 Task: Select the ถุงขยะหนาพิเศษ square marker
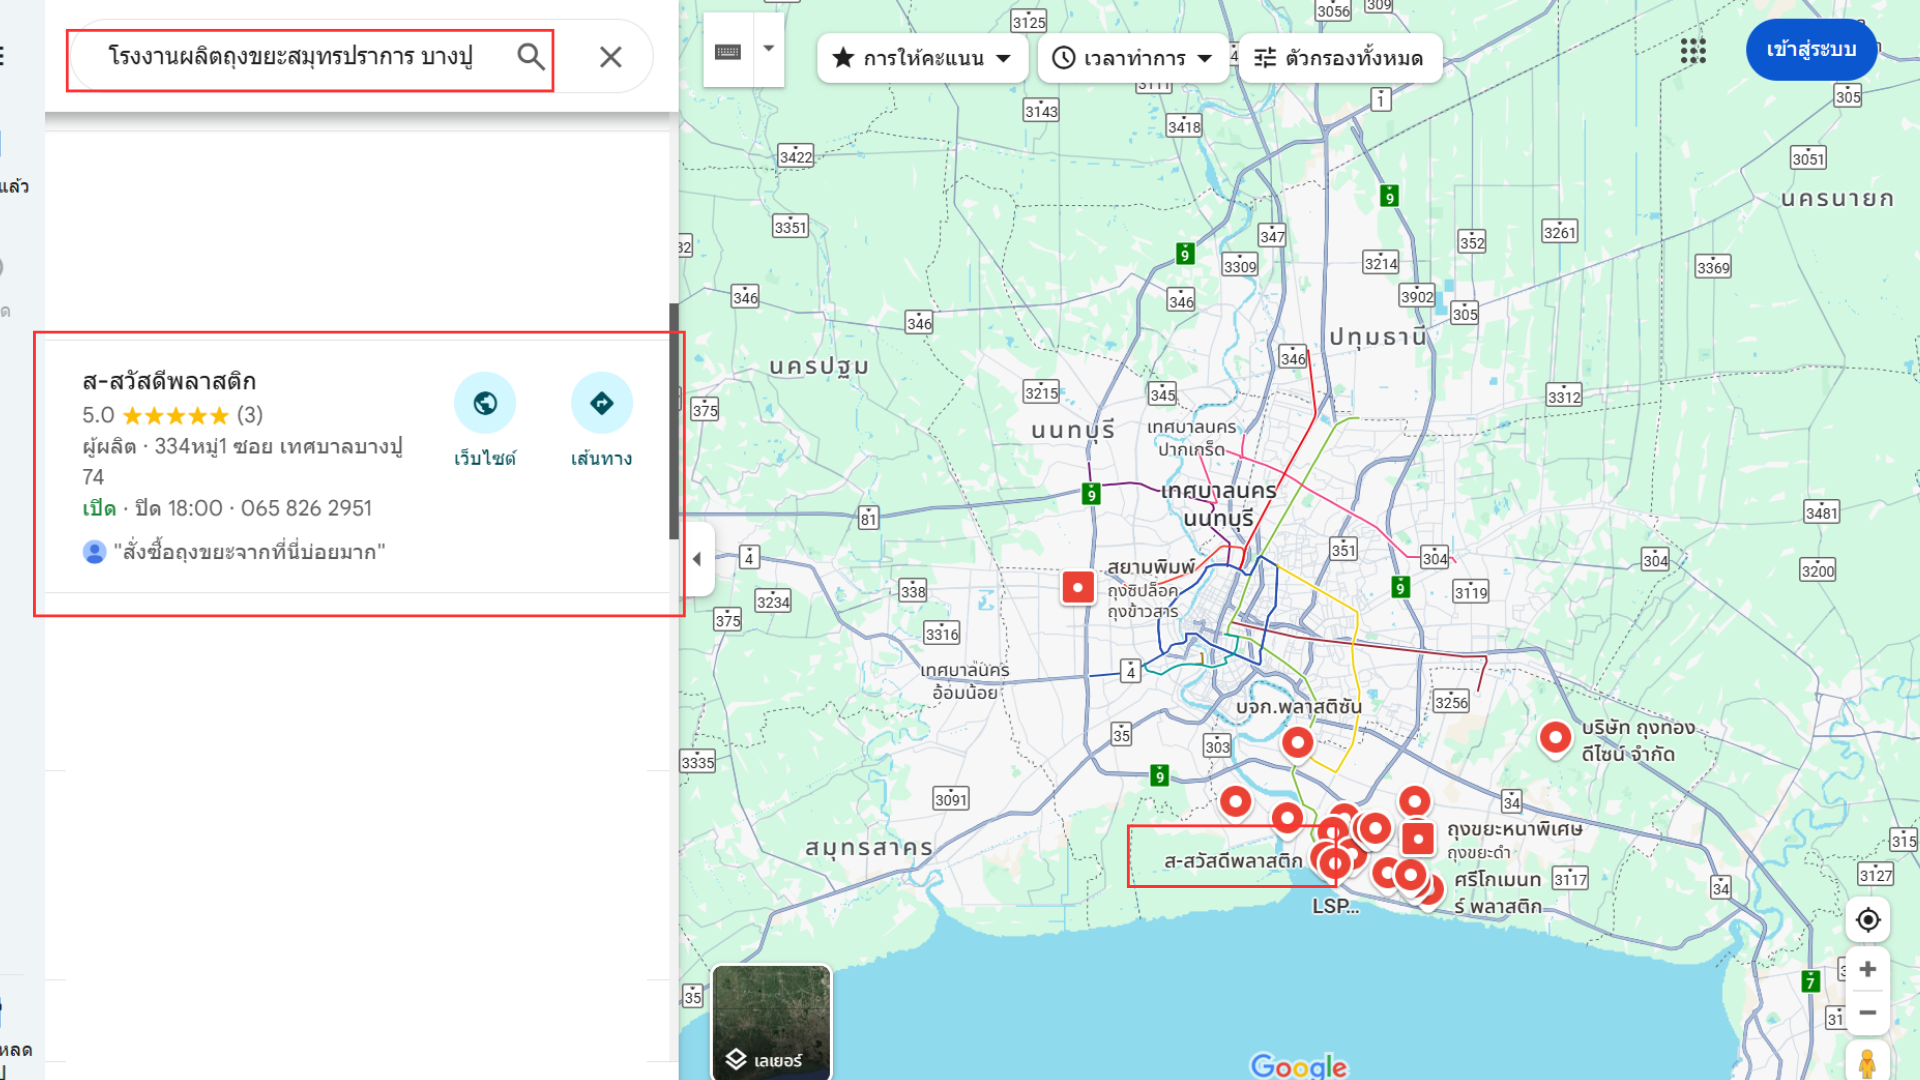pos(1418,838)
